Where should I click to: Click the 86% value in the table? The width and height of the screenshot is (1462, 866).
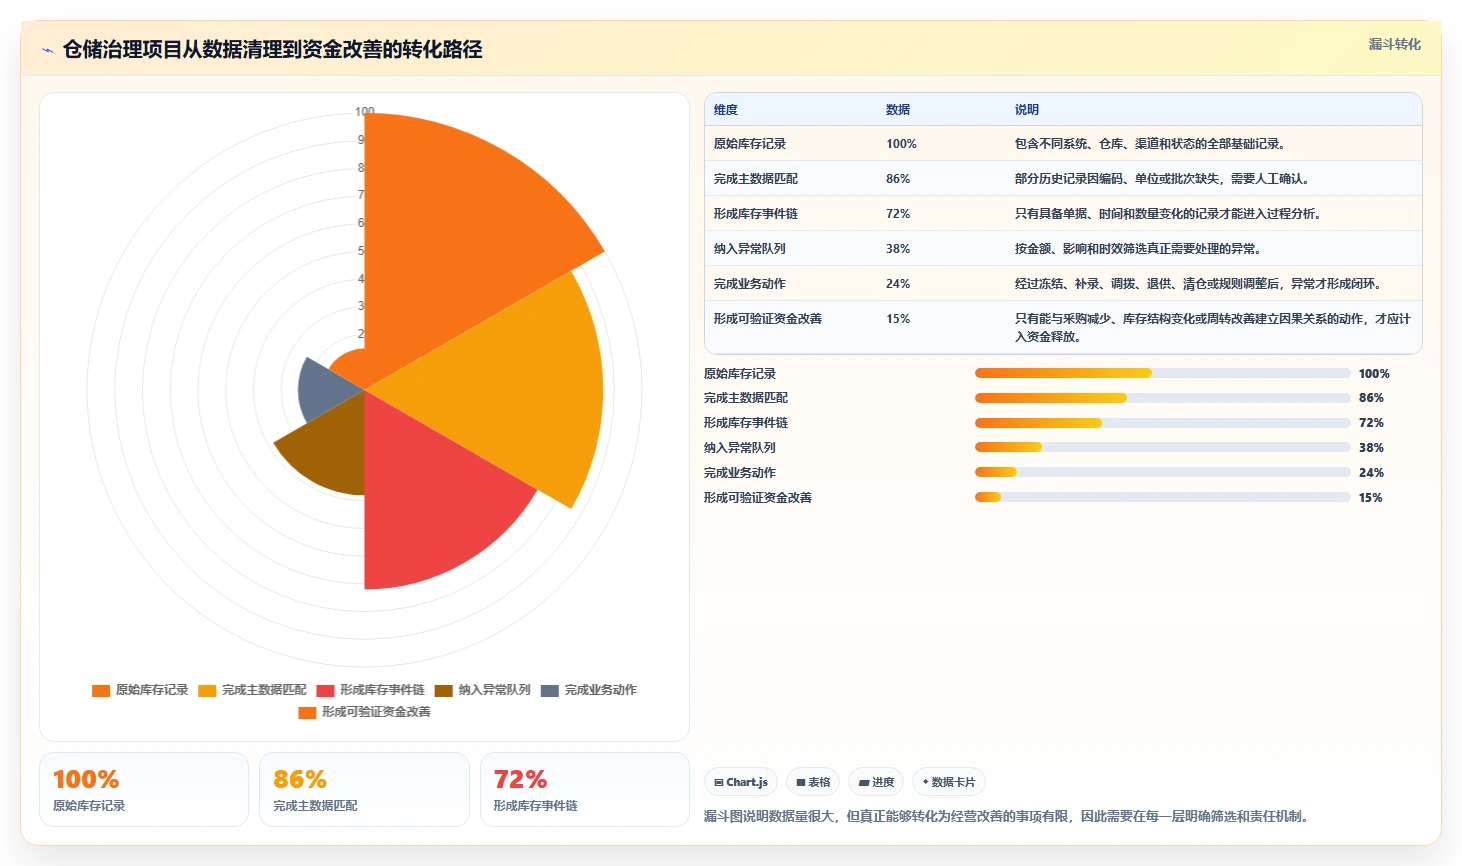coord(898,179)
